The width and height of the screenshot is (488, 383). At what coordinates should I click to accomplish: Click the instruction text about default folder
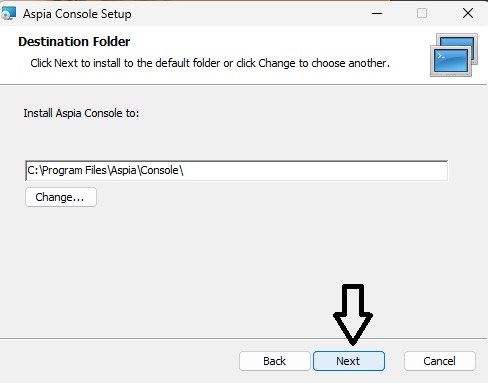(210, 63)
